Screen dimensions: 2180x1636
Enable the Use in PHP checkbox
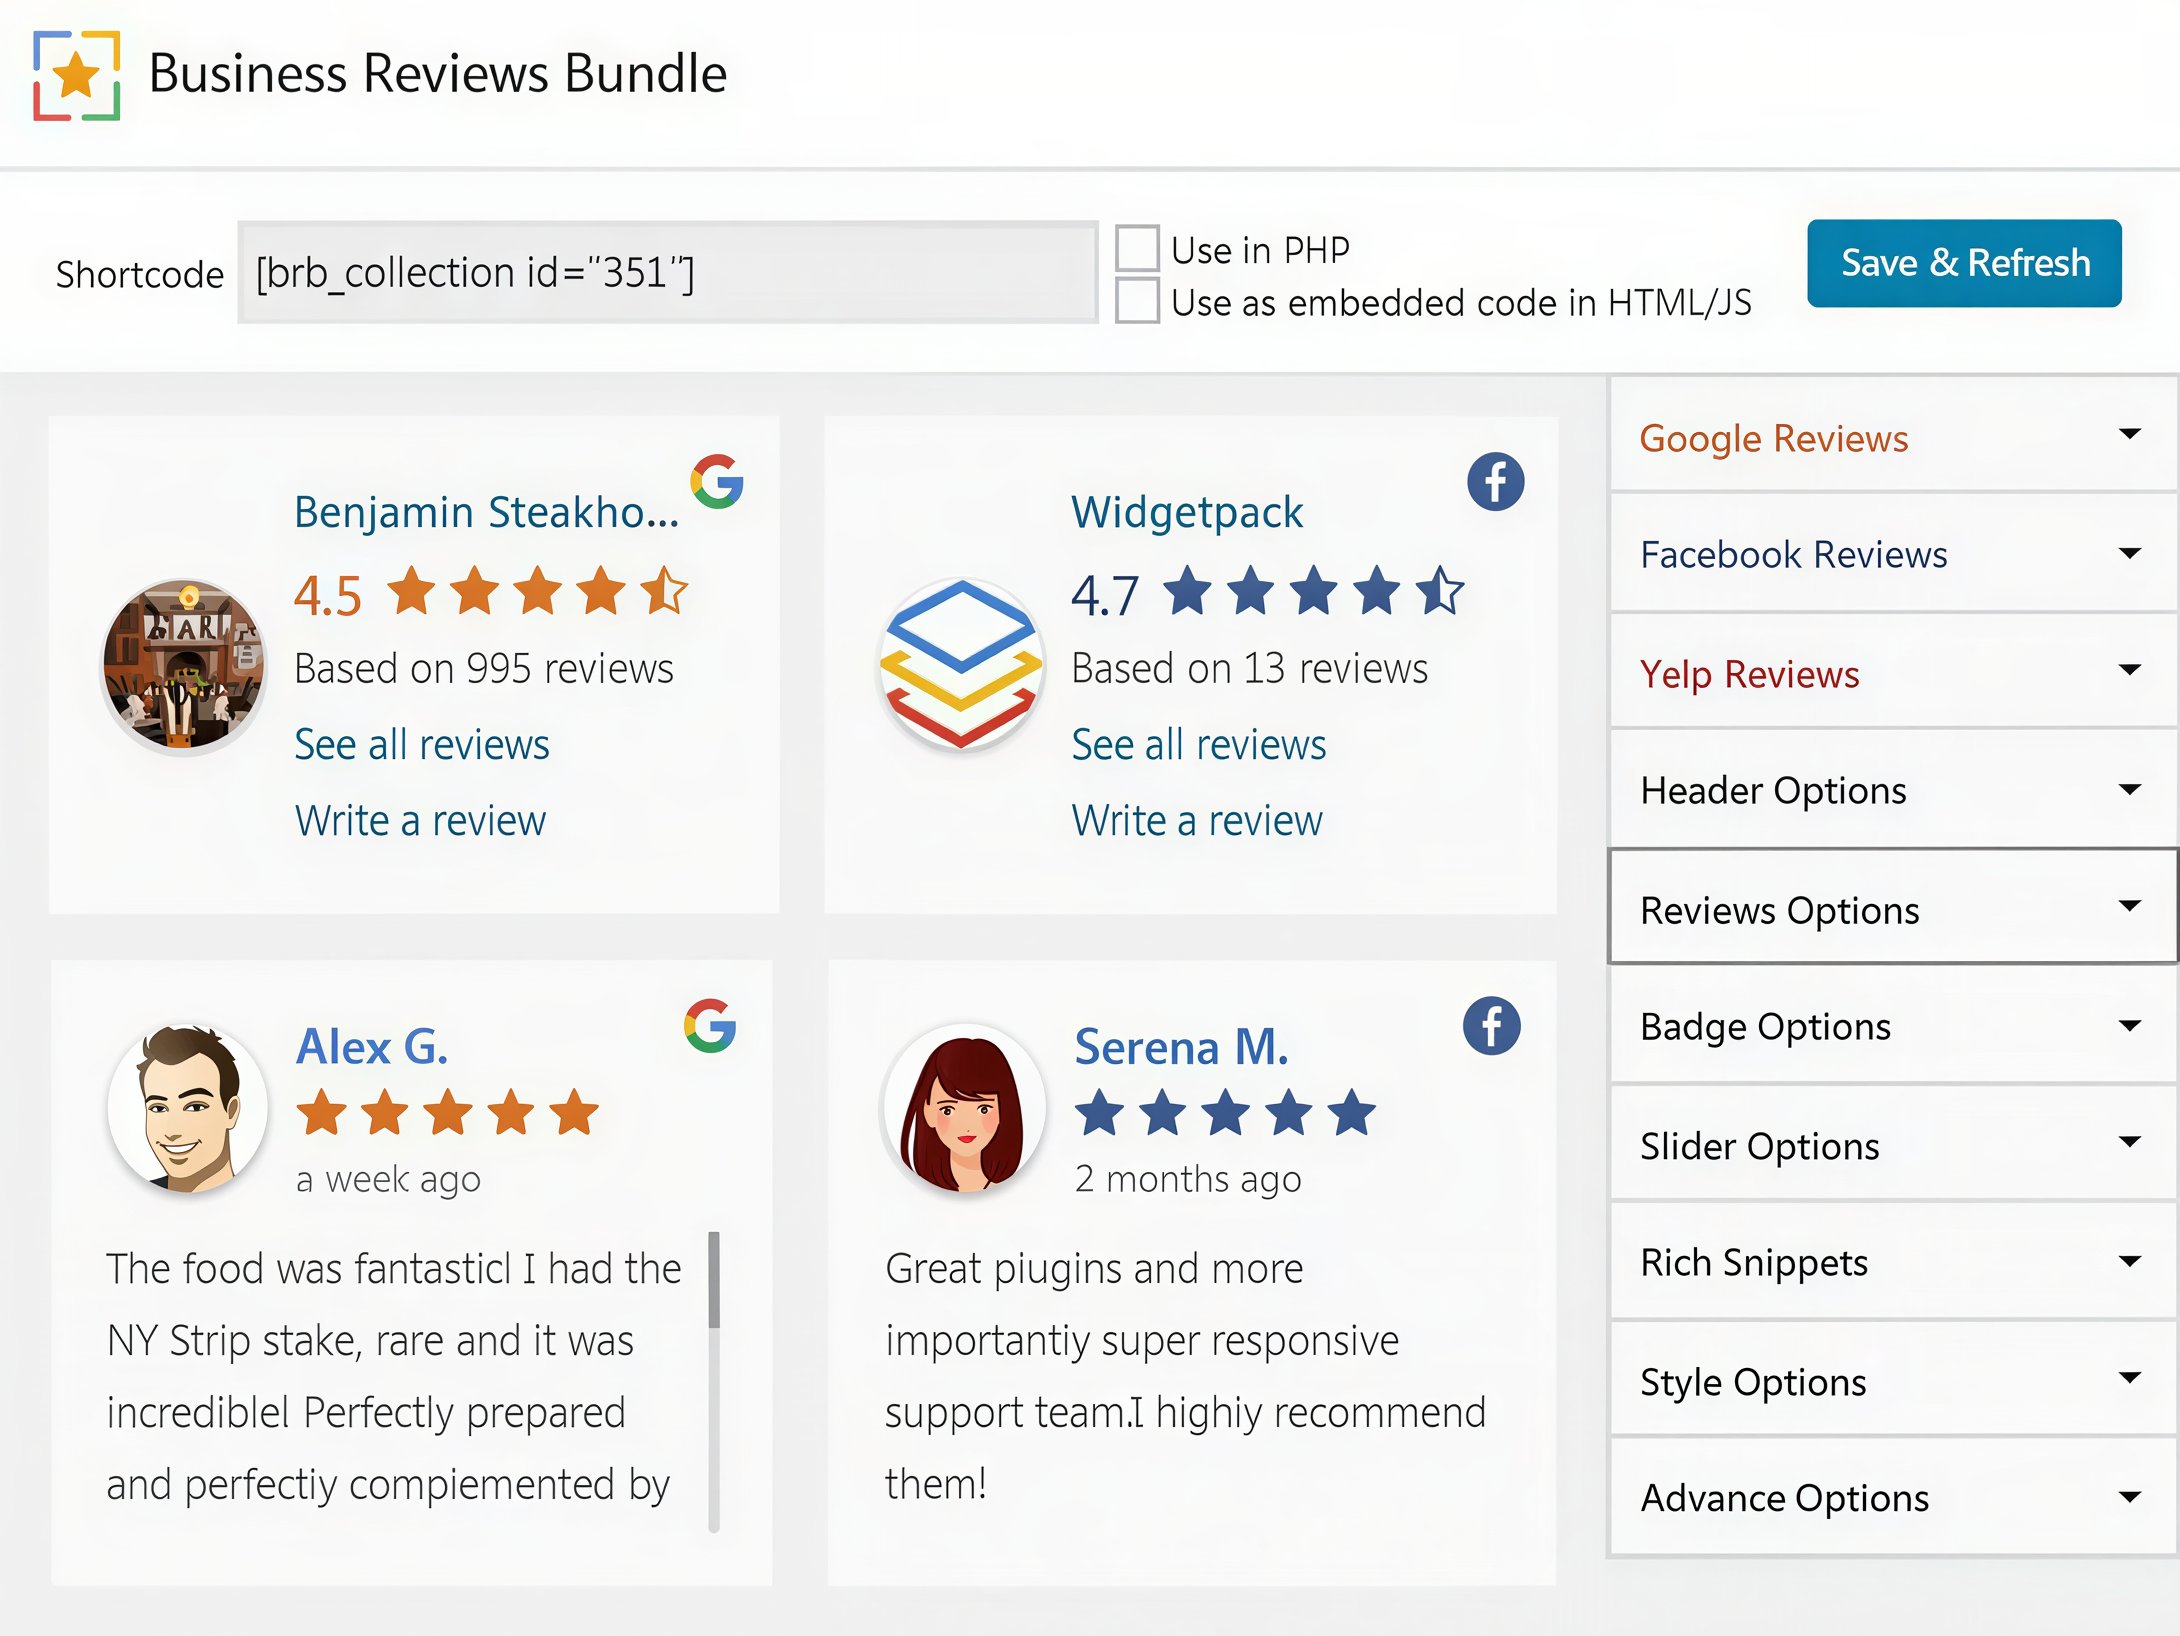[1137, 248]
